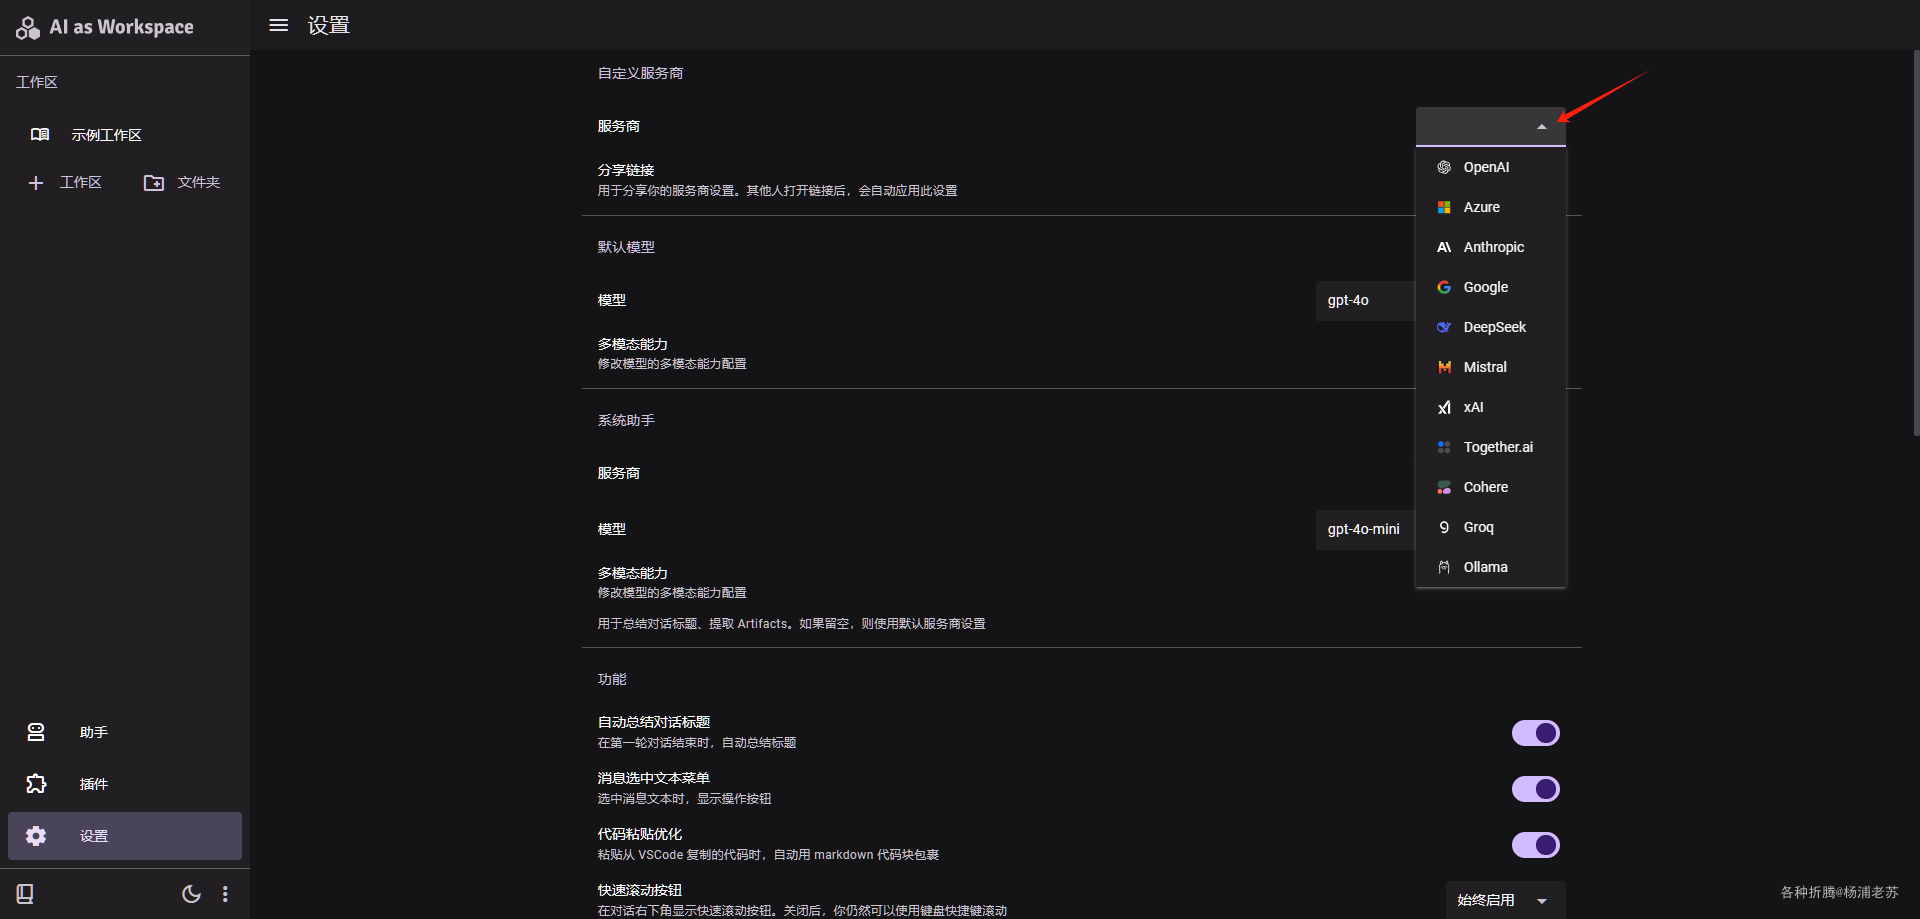The width and height of the screenshot is (1920, 919).
Task: Click the xAI logo icon
Action: [x=1444, y=407]
